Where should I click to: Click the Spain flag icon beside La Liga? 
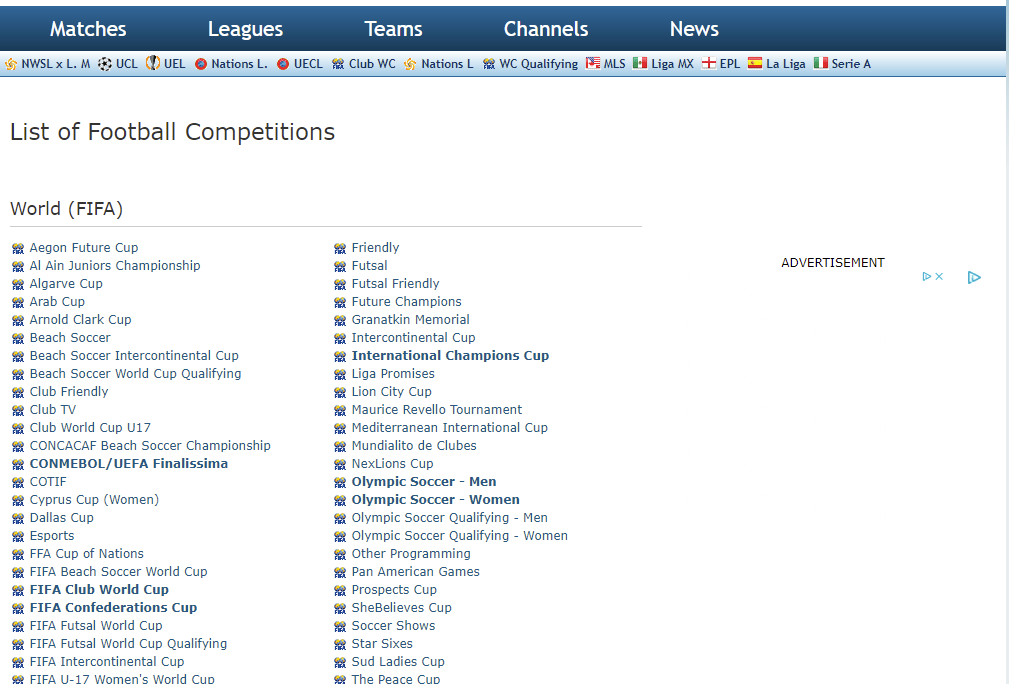[755, 63]
